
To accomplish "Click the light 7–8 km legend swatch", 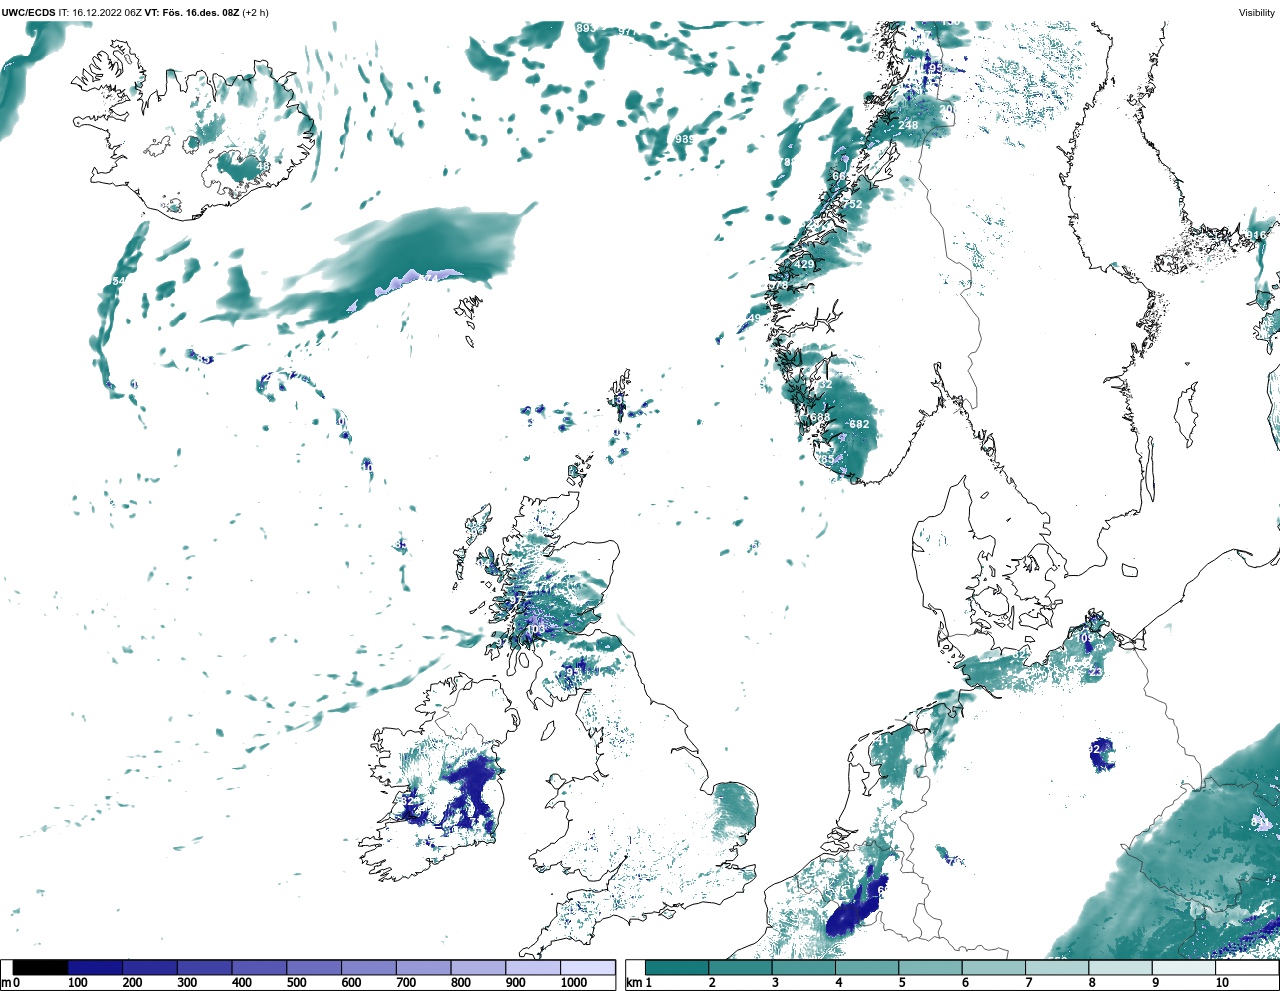I will tap(1057, 968).
